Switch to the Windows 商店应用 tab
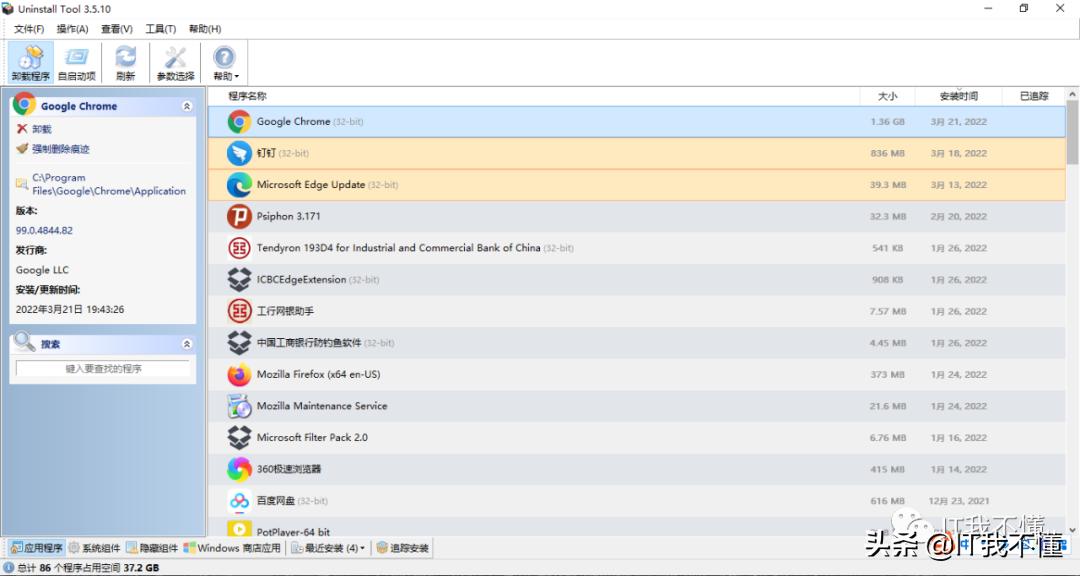Image resolution: width=1080 pixels, height=576 pixels. 232,548
